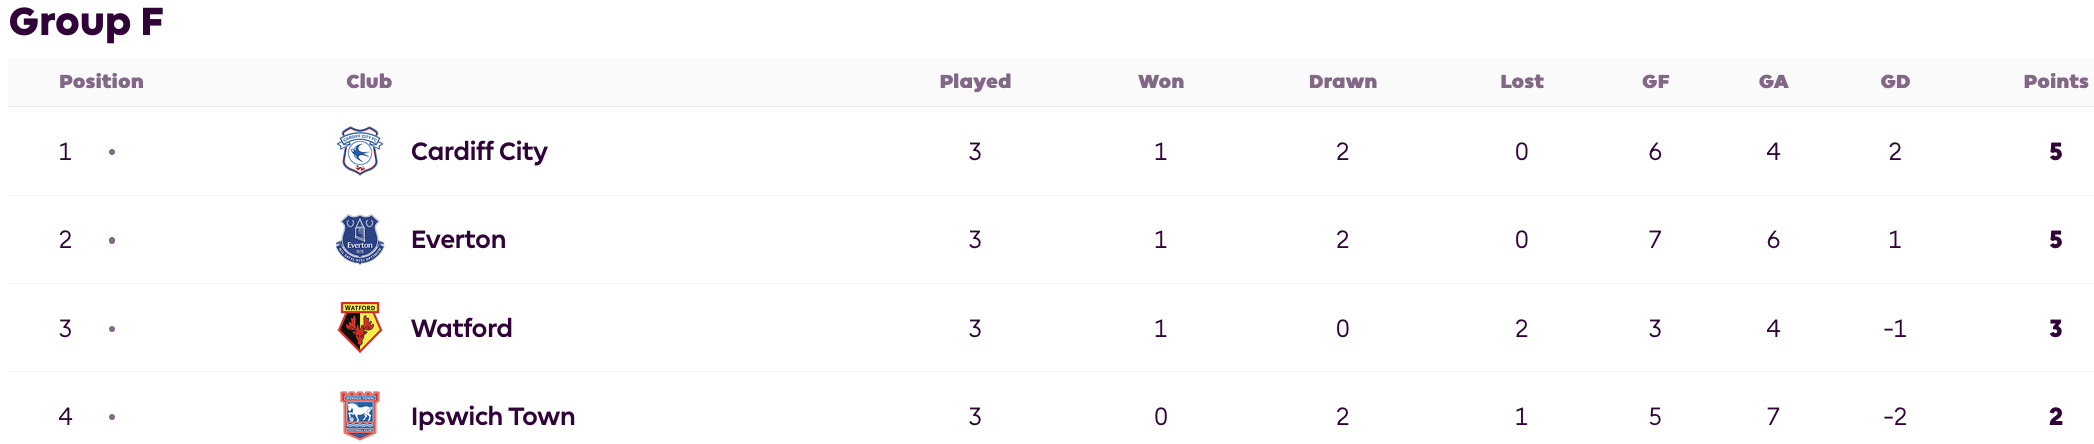Click the Group F heading
The width and height of the screenshot is (2094, 444).
click(x=86, y=21)
